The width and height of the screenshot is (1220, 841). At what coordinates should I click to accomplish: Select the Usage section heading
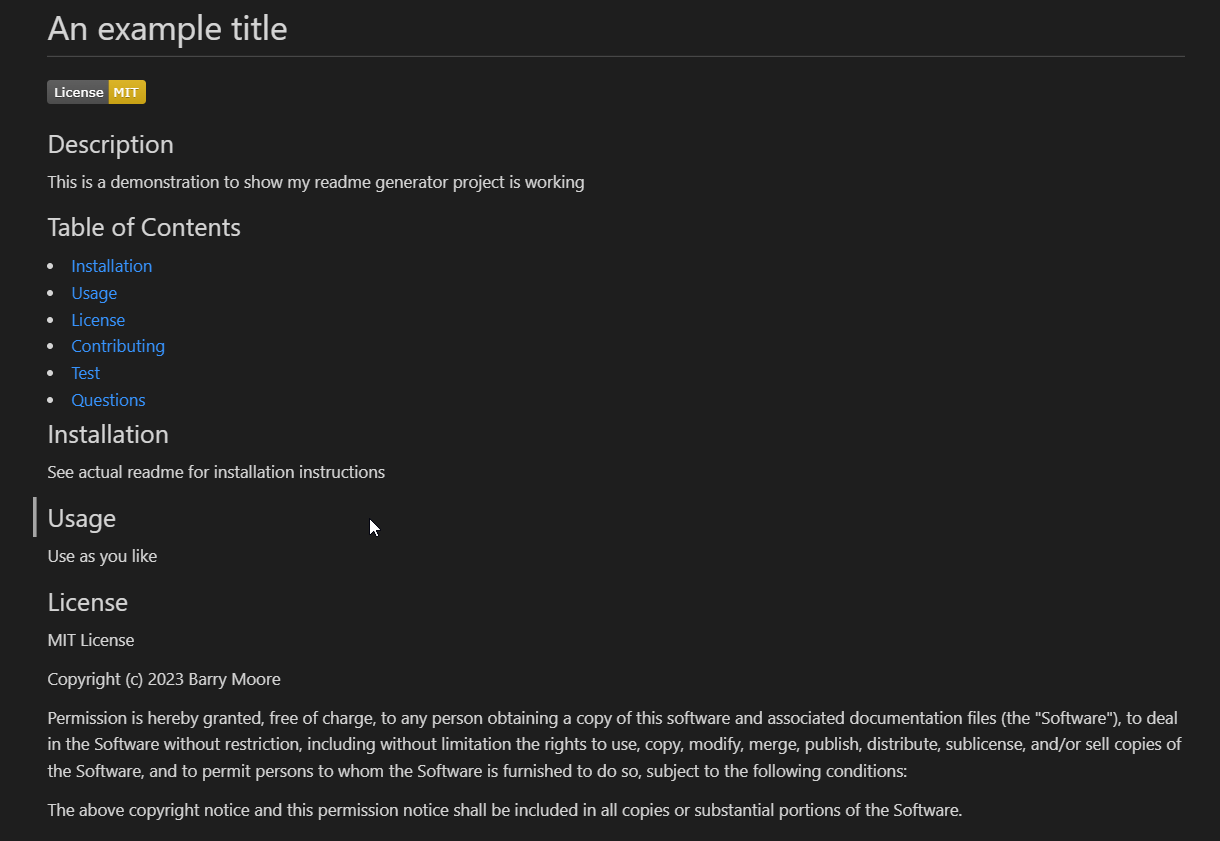[x=82, y=519]
